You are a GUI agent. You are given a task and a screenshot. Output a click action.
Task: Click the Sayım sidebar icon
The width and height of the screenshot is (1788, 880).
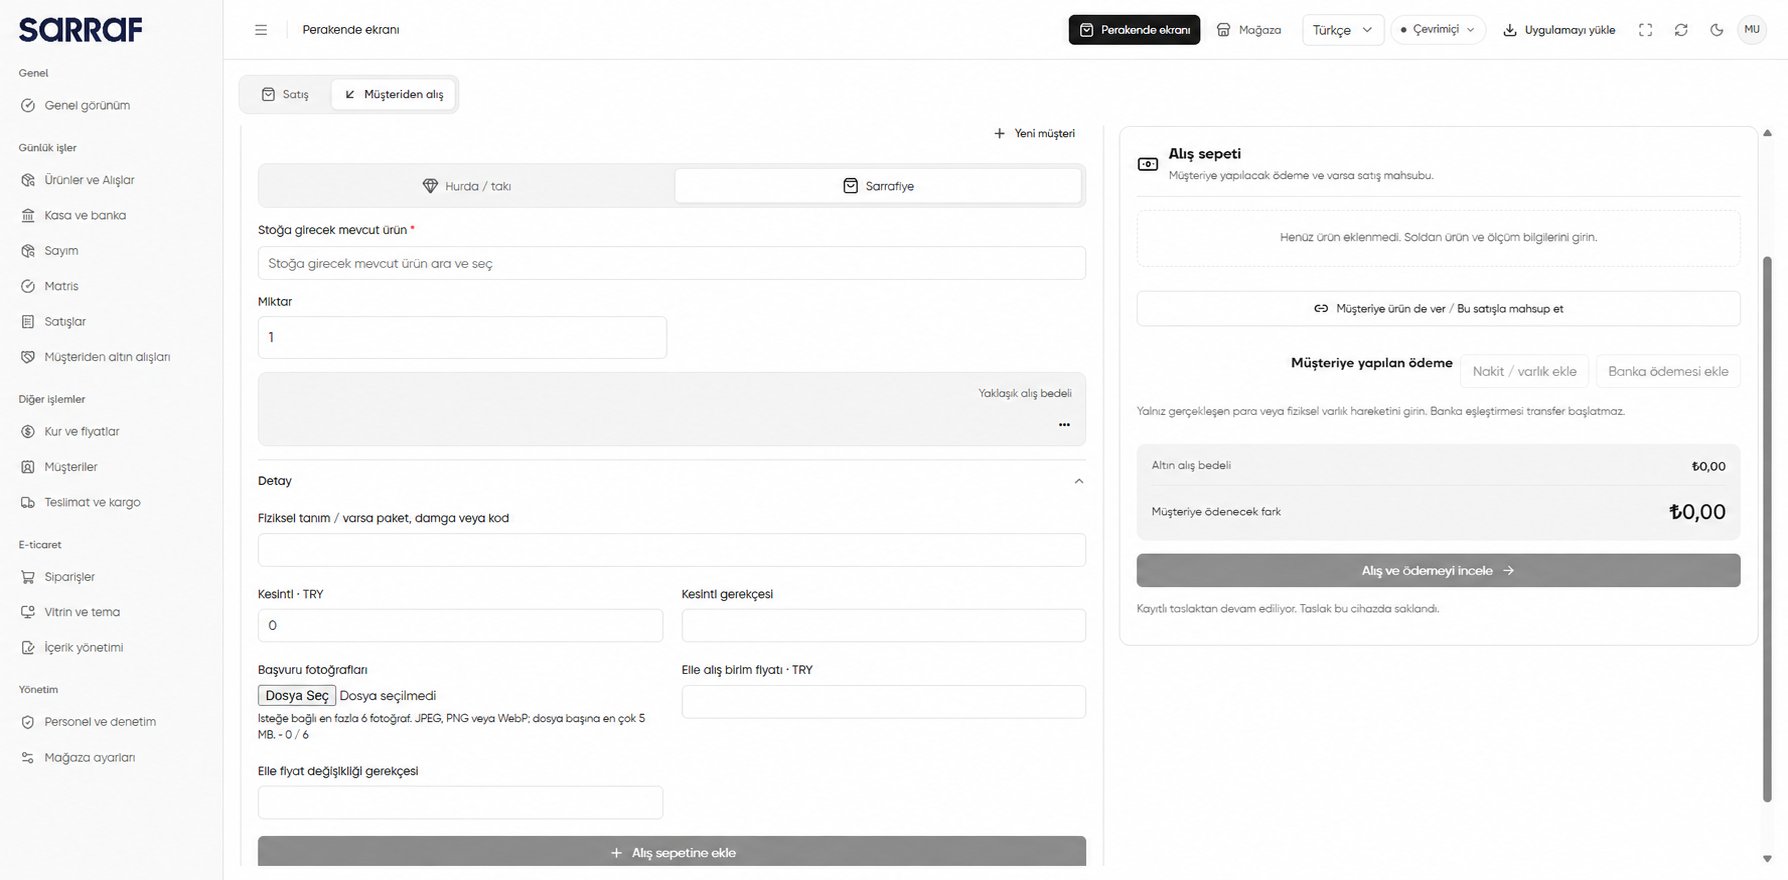(x=28, y=251)
